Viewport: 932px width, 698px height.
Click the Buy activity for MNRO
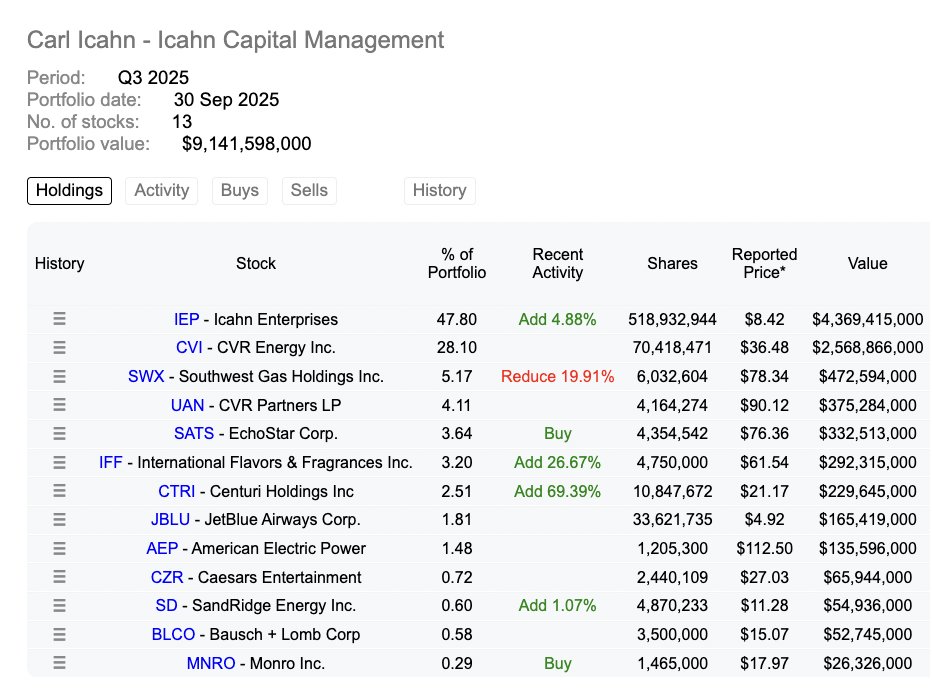tap(558, 664)
